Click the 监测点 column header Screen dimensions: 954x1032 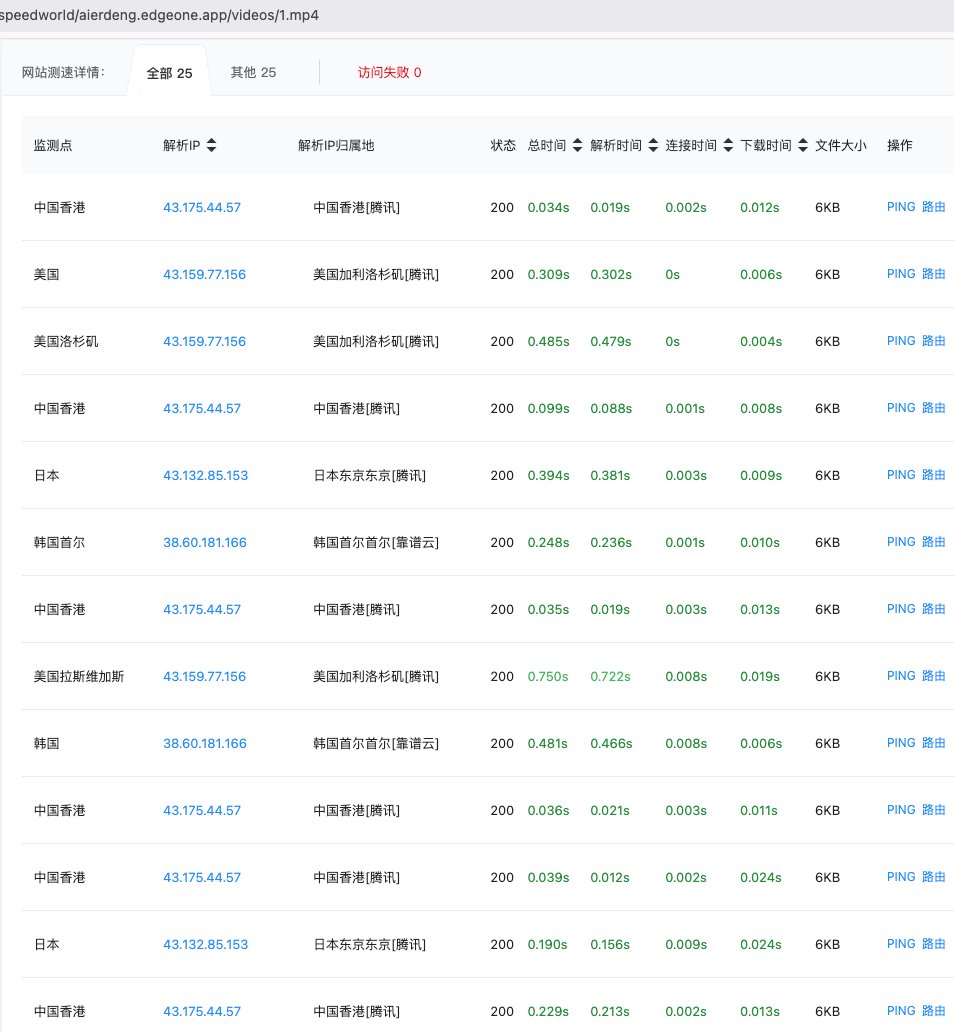point(53,145)
